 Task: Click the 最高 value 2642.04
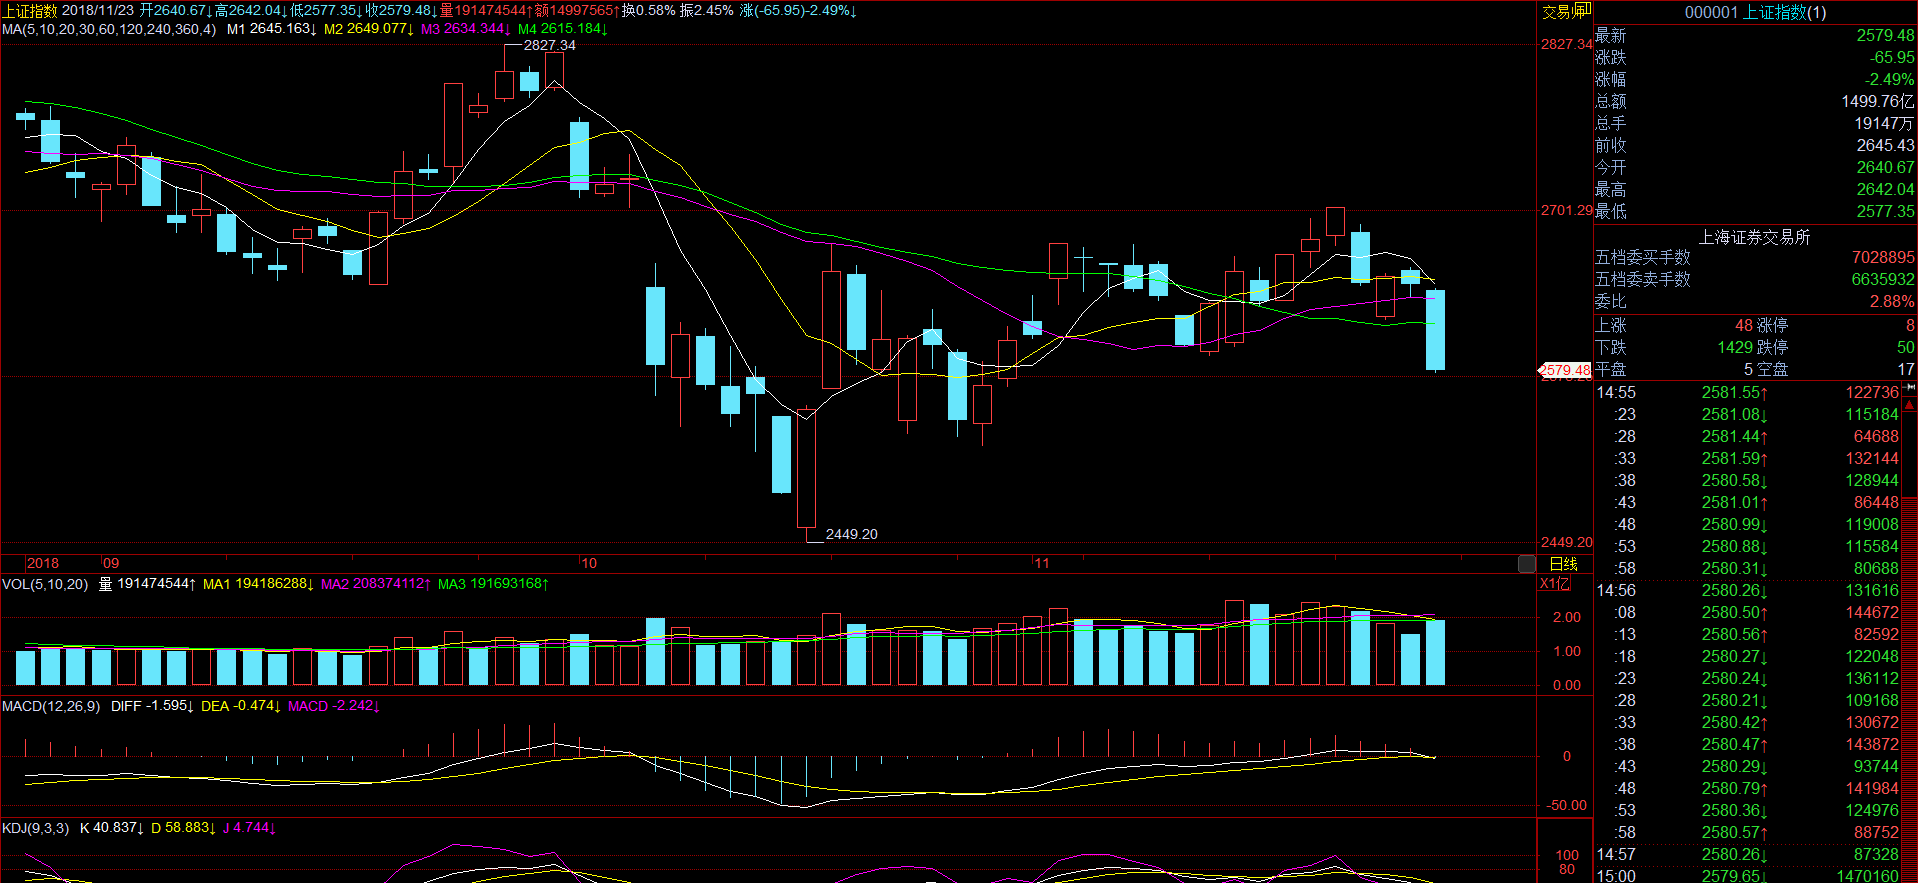pos(1885,189)
